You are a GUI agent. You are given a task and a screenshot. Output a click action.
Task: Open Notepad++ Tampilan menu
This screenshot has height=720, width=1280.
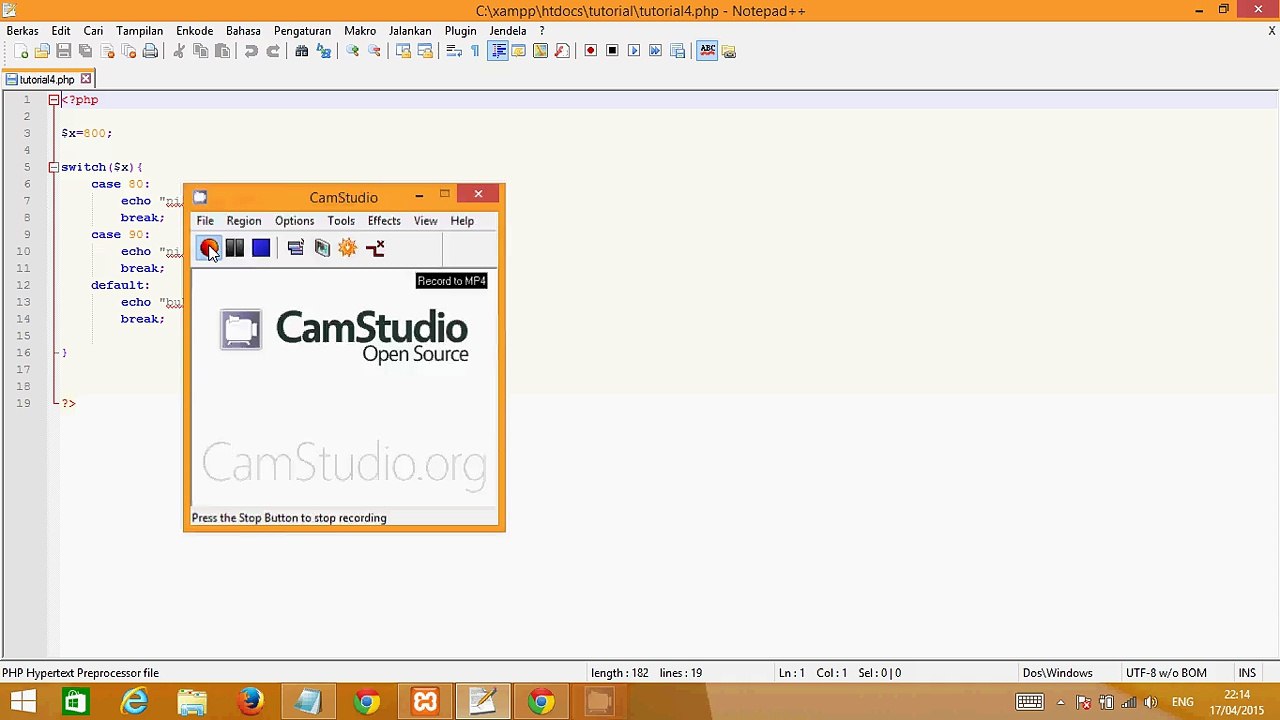(140, 31)
